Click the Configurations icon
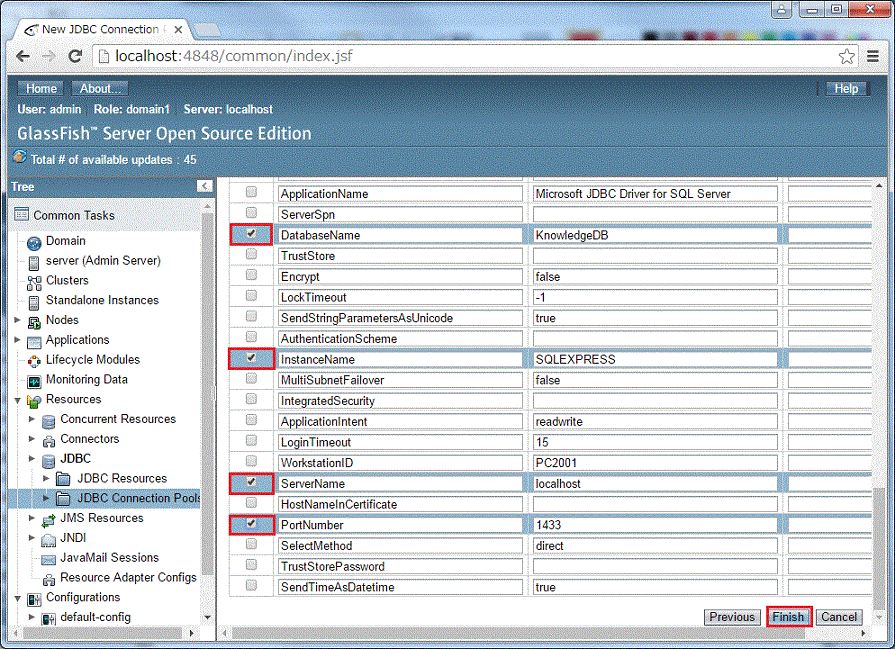895x649 pixels. (x=34, y=599)
